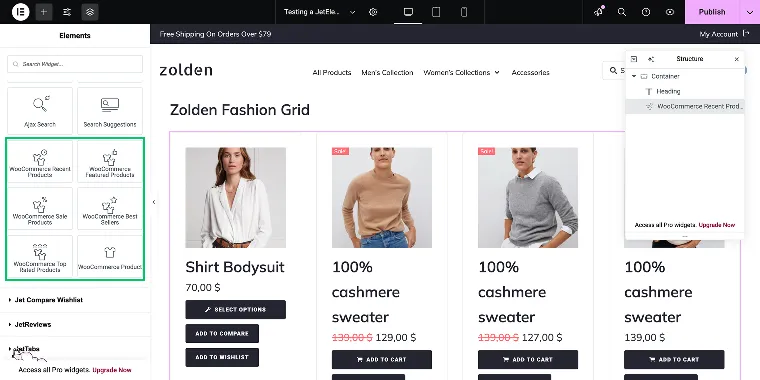Open the Finder search icon in top bar
This screenshot has width=760, height=380.
(622, 12)
